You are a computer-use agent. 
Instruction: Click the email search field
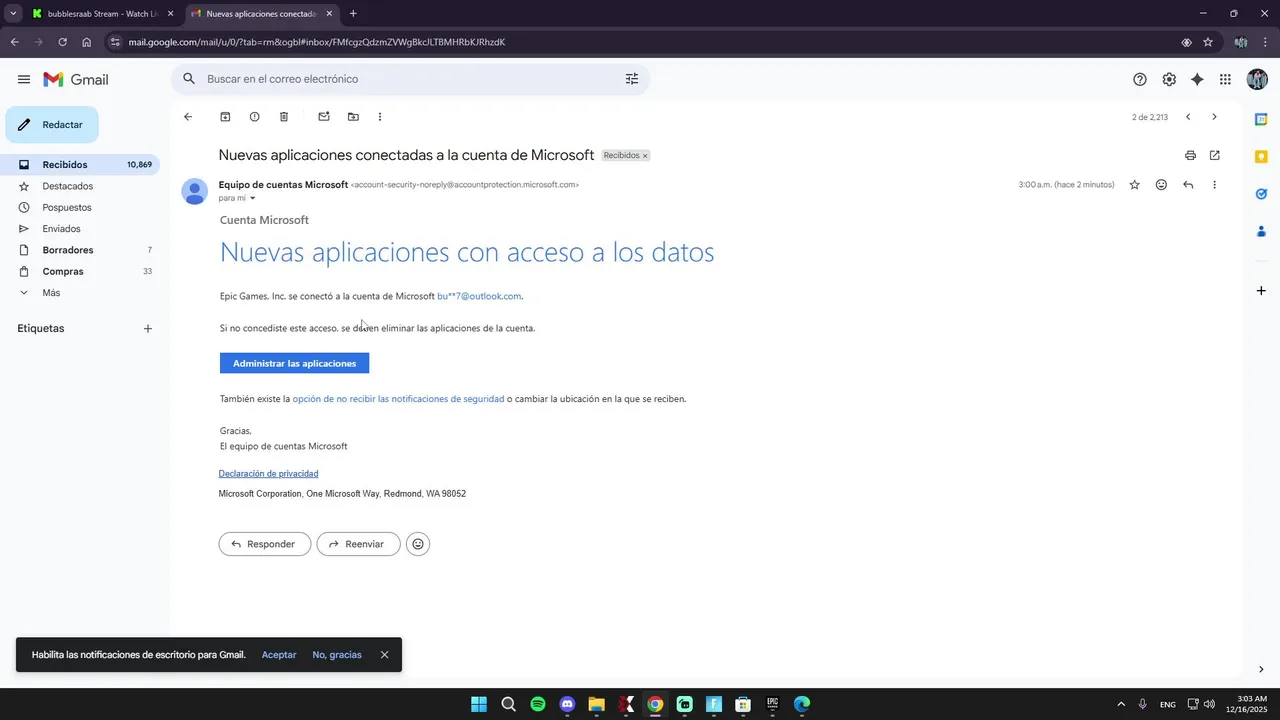pyautogui.click(x=408, y=79)
